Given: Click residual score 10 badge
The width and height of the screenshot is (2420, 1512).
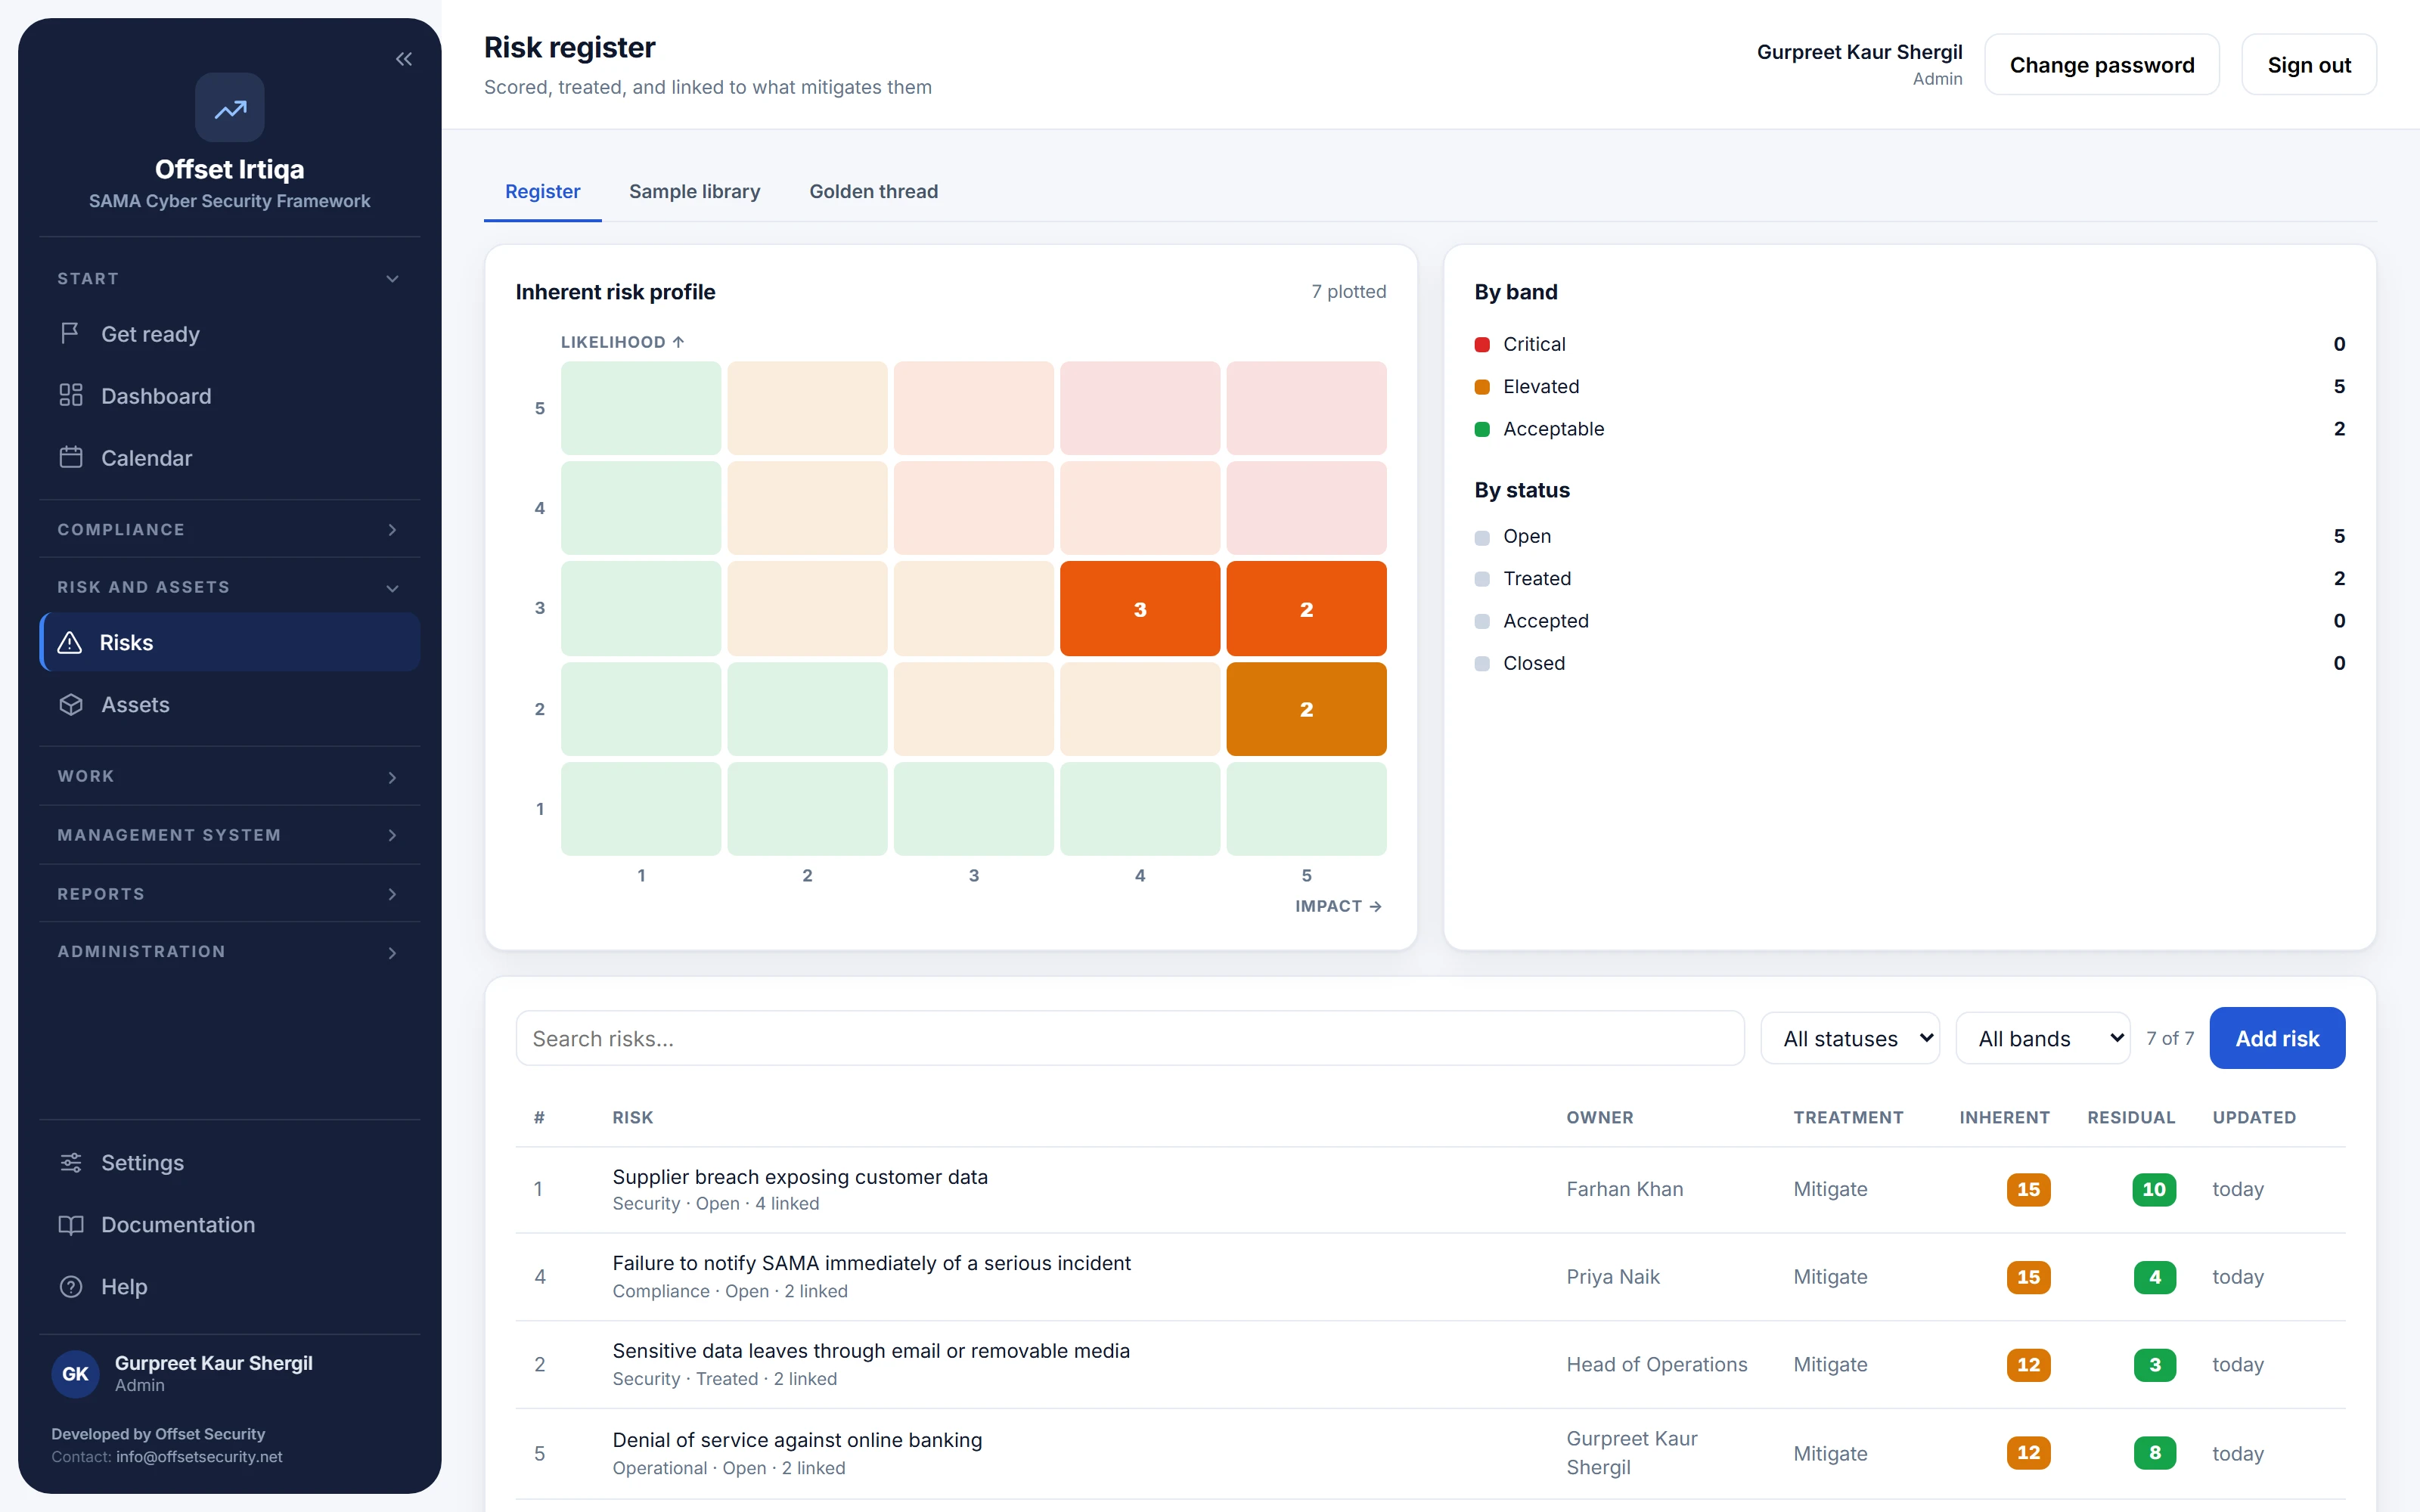Looking at the screenshot, I should pyautogui.click(x=2154, y=1189).
